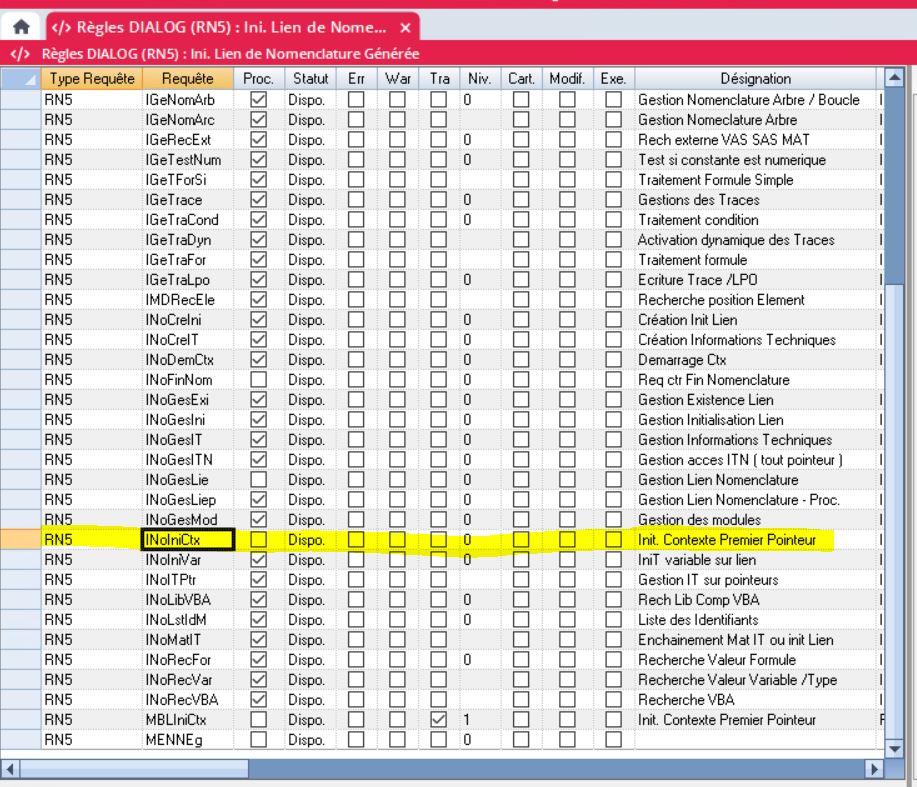Click the Désignation column header
917x787 pixels.
click(x=755, y=79)
